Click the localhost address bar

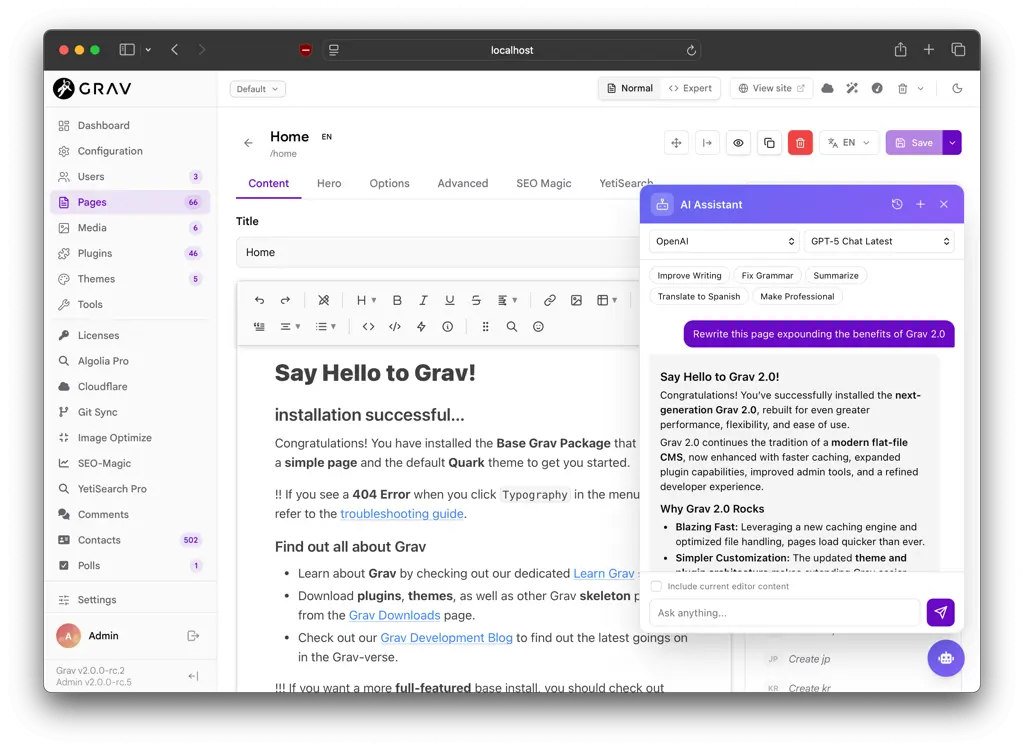tap(512, 50)
